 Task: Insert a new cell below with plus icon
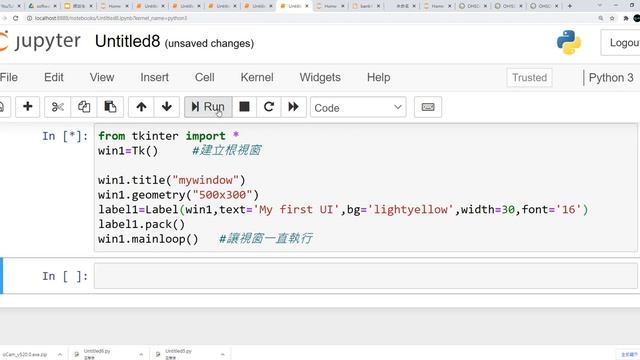27,107
